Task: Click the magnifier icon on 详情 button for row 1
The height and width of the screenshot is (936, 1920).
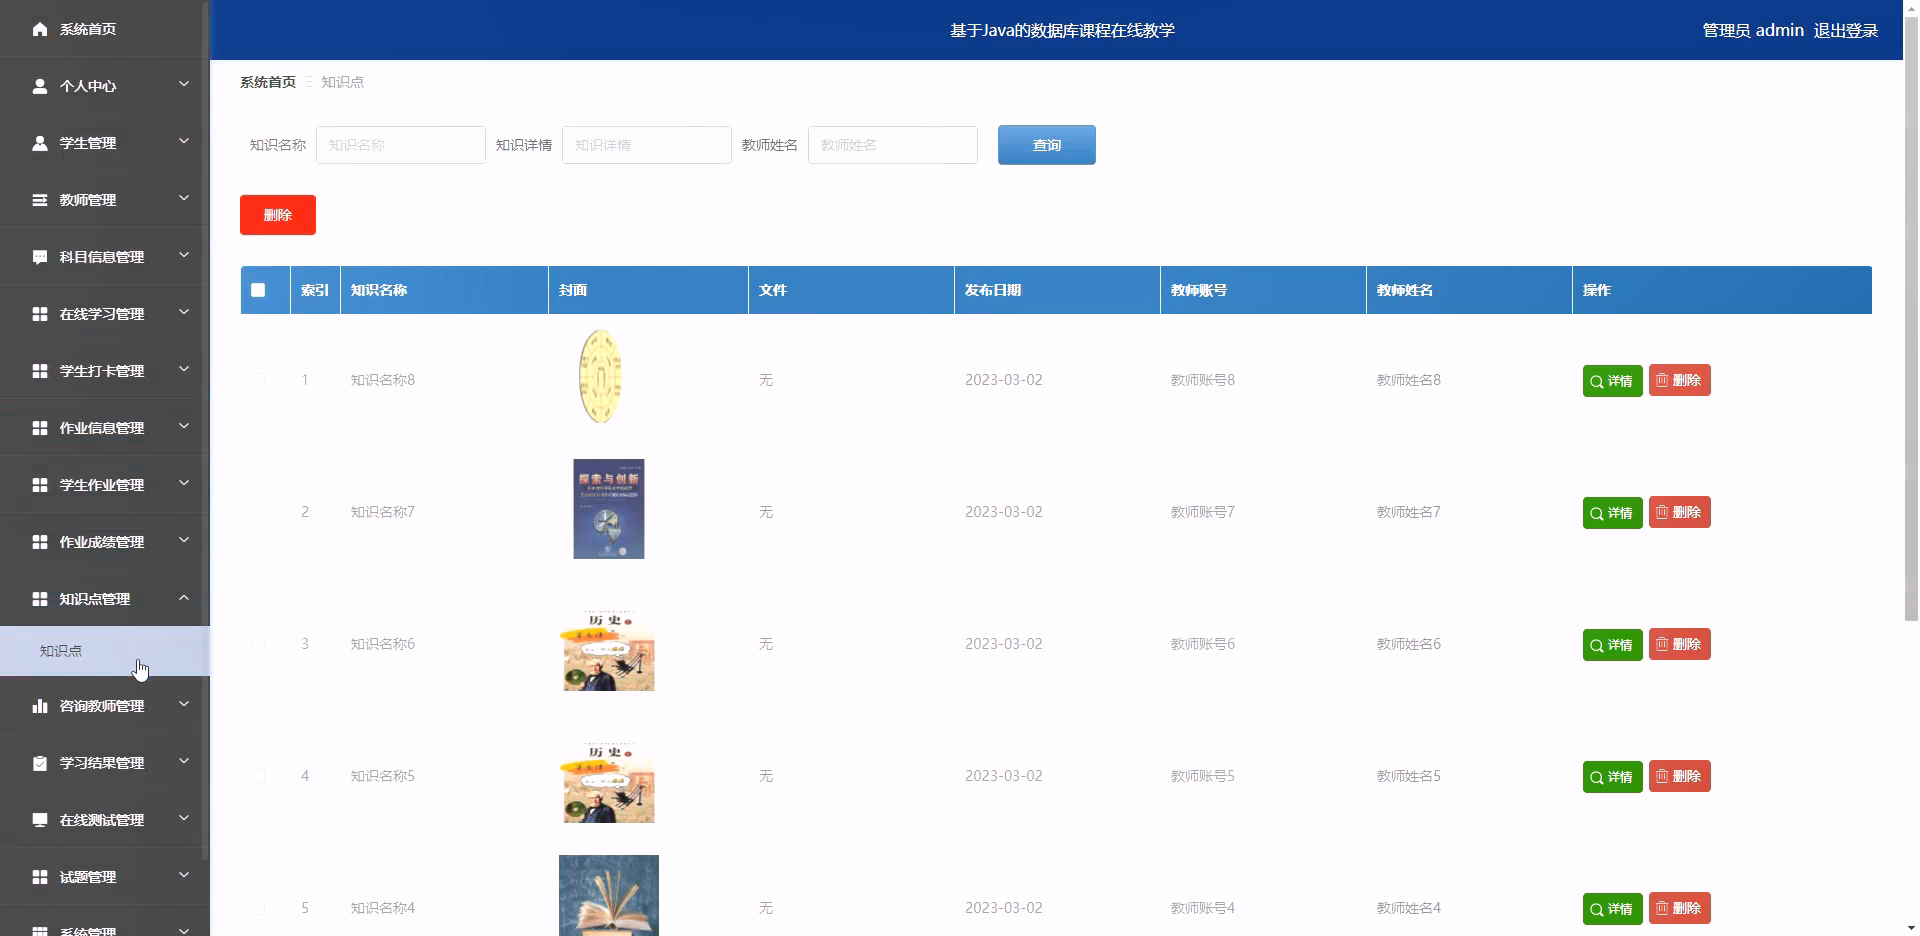Action: tap(1596, 380)
